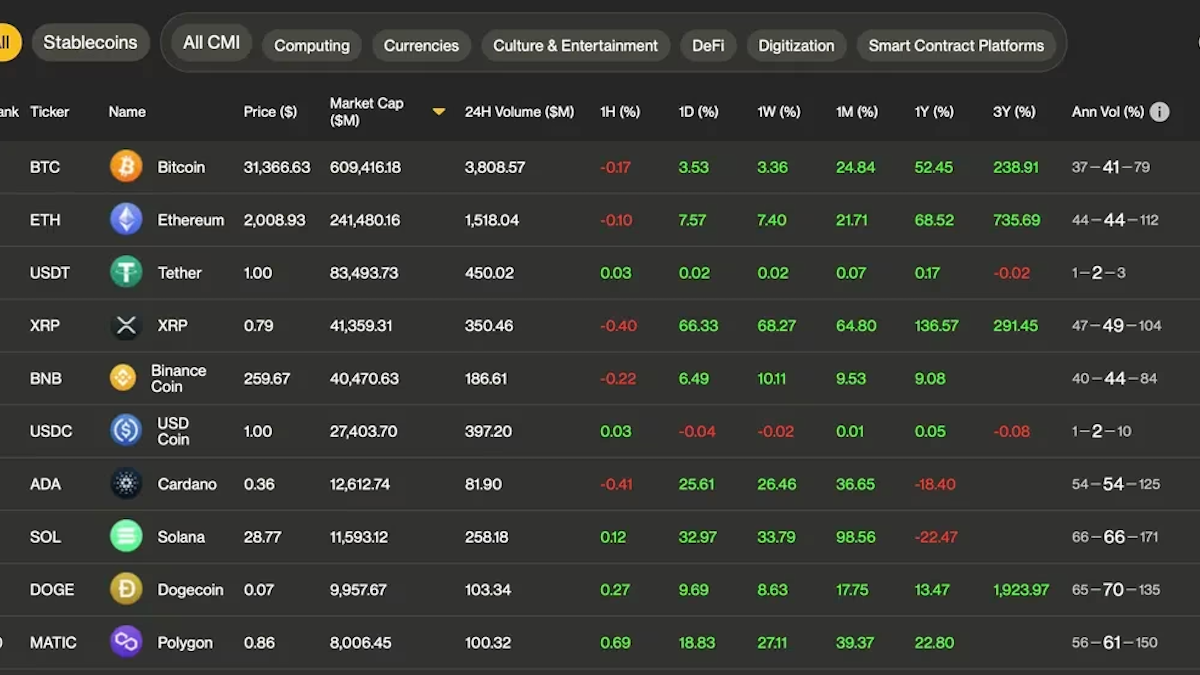Screen dimensions: 1200x675
Task: Click the Tether coin logo
Action: [x=126, y=272]
